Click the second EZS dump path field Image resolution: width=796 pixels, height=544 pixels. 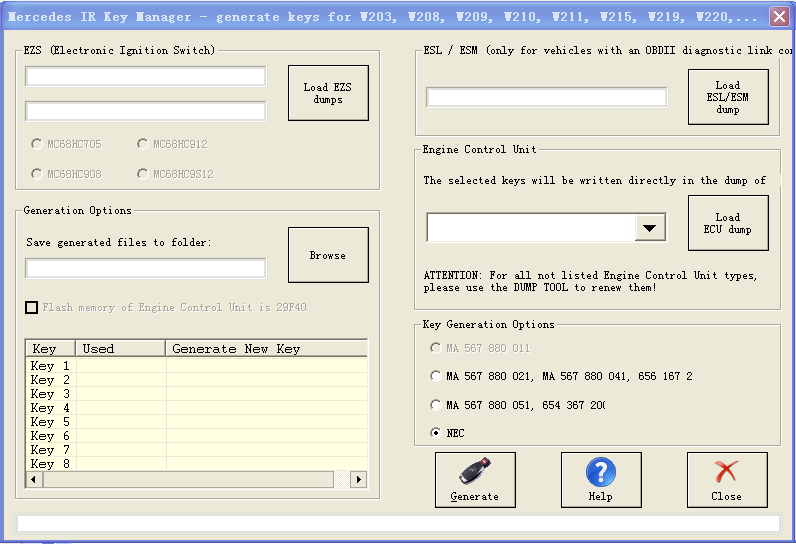[146, 111]
